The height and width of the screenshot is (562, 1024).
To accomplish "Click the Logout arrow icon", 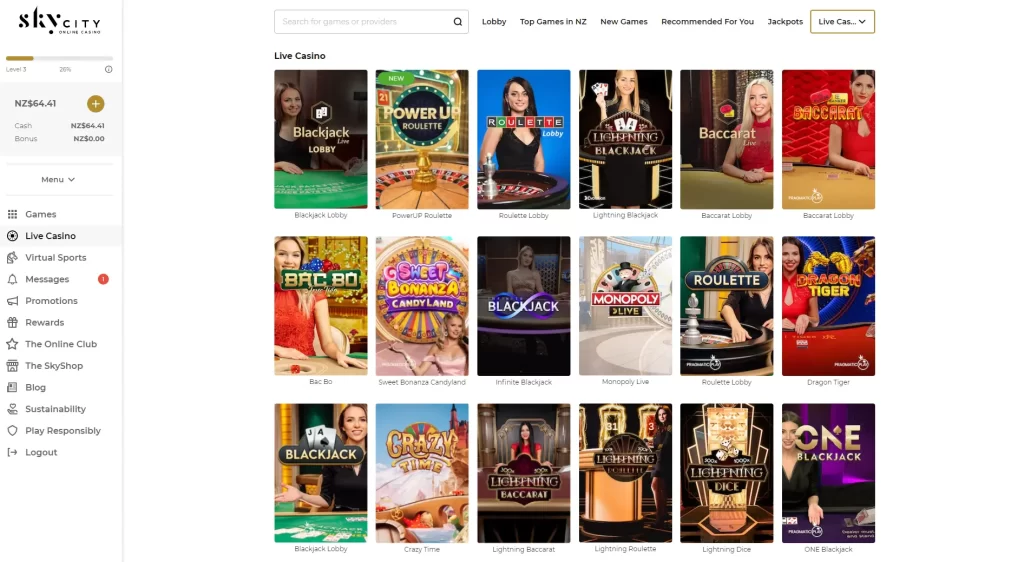I will tap(12, 452).
